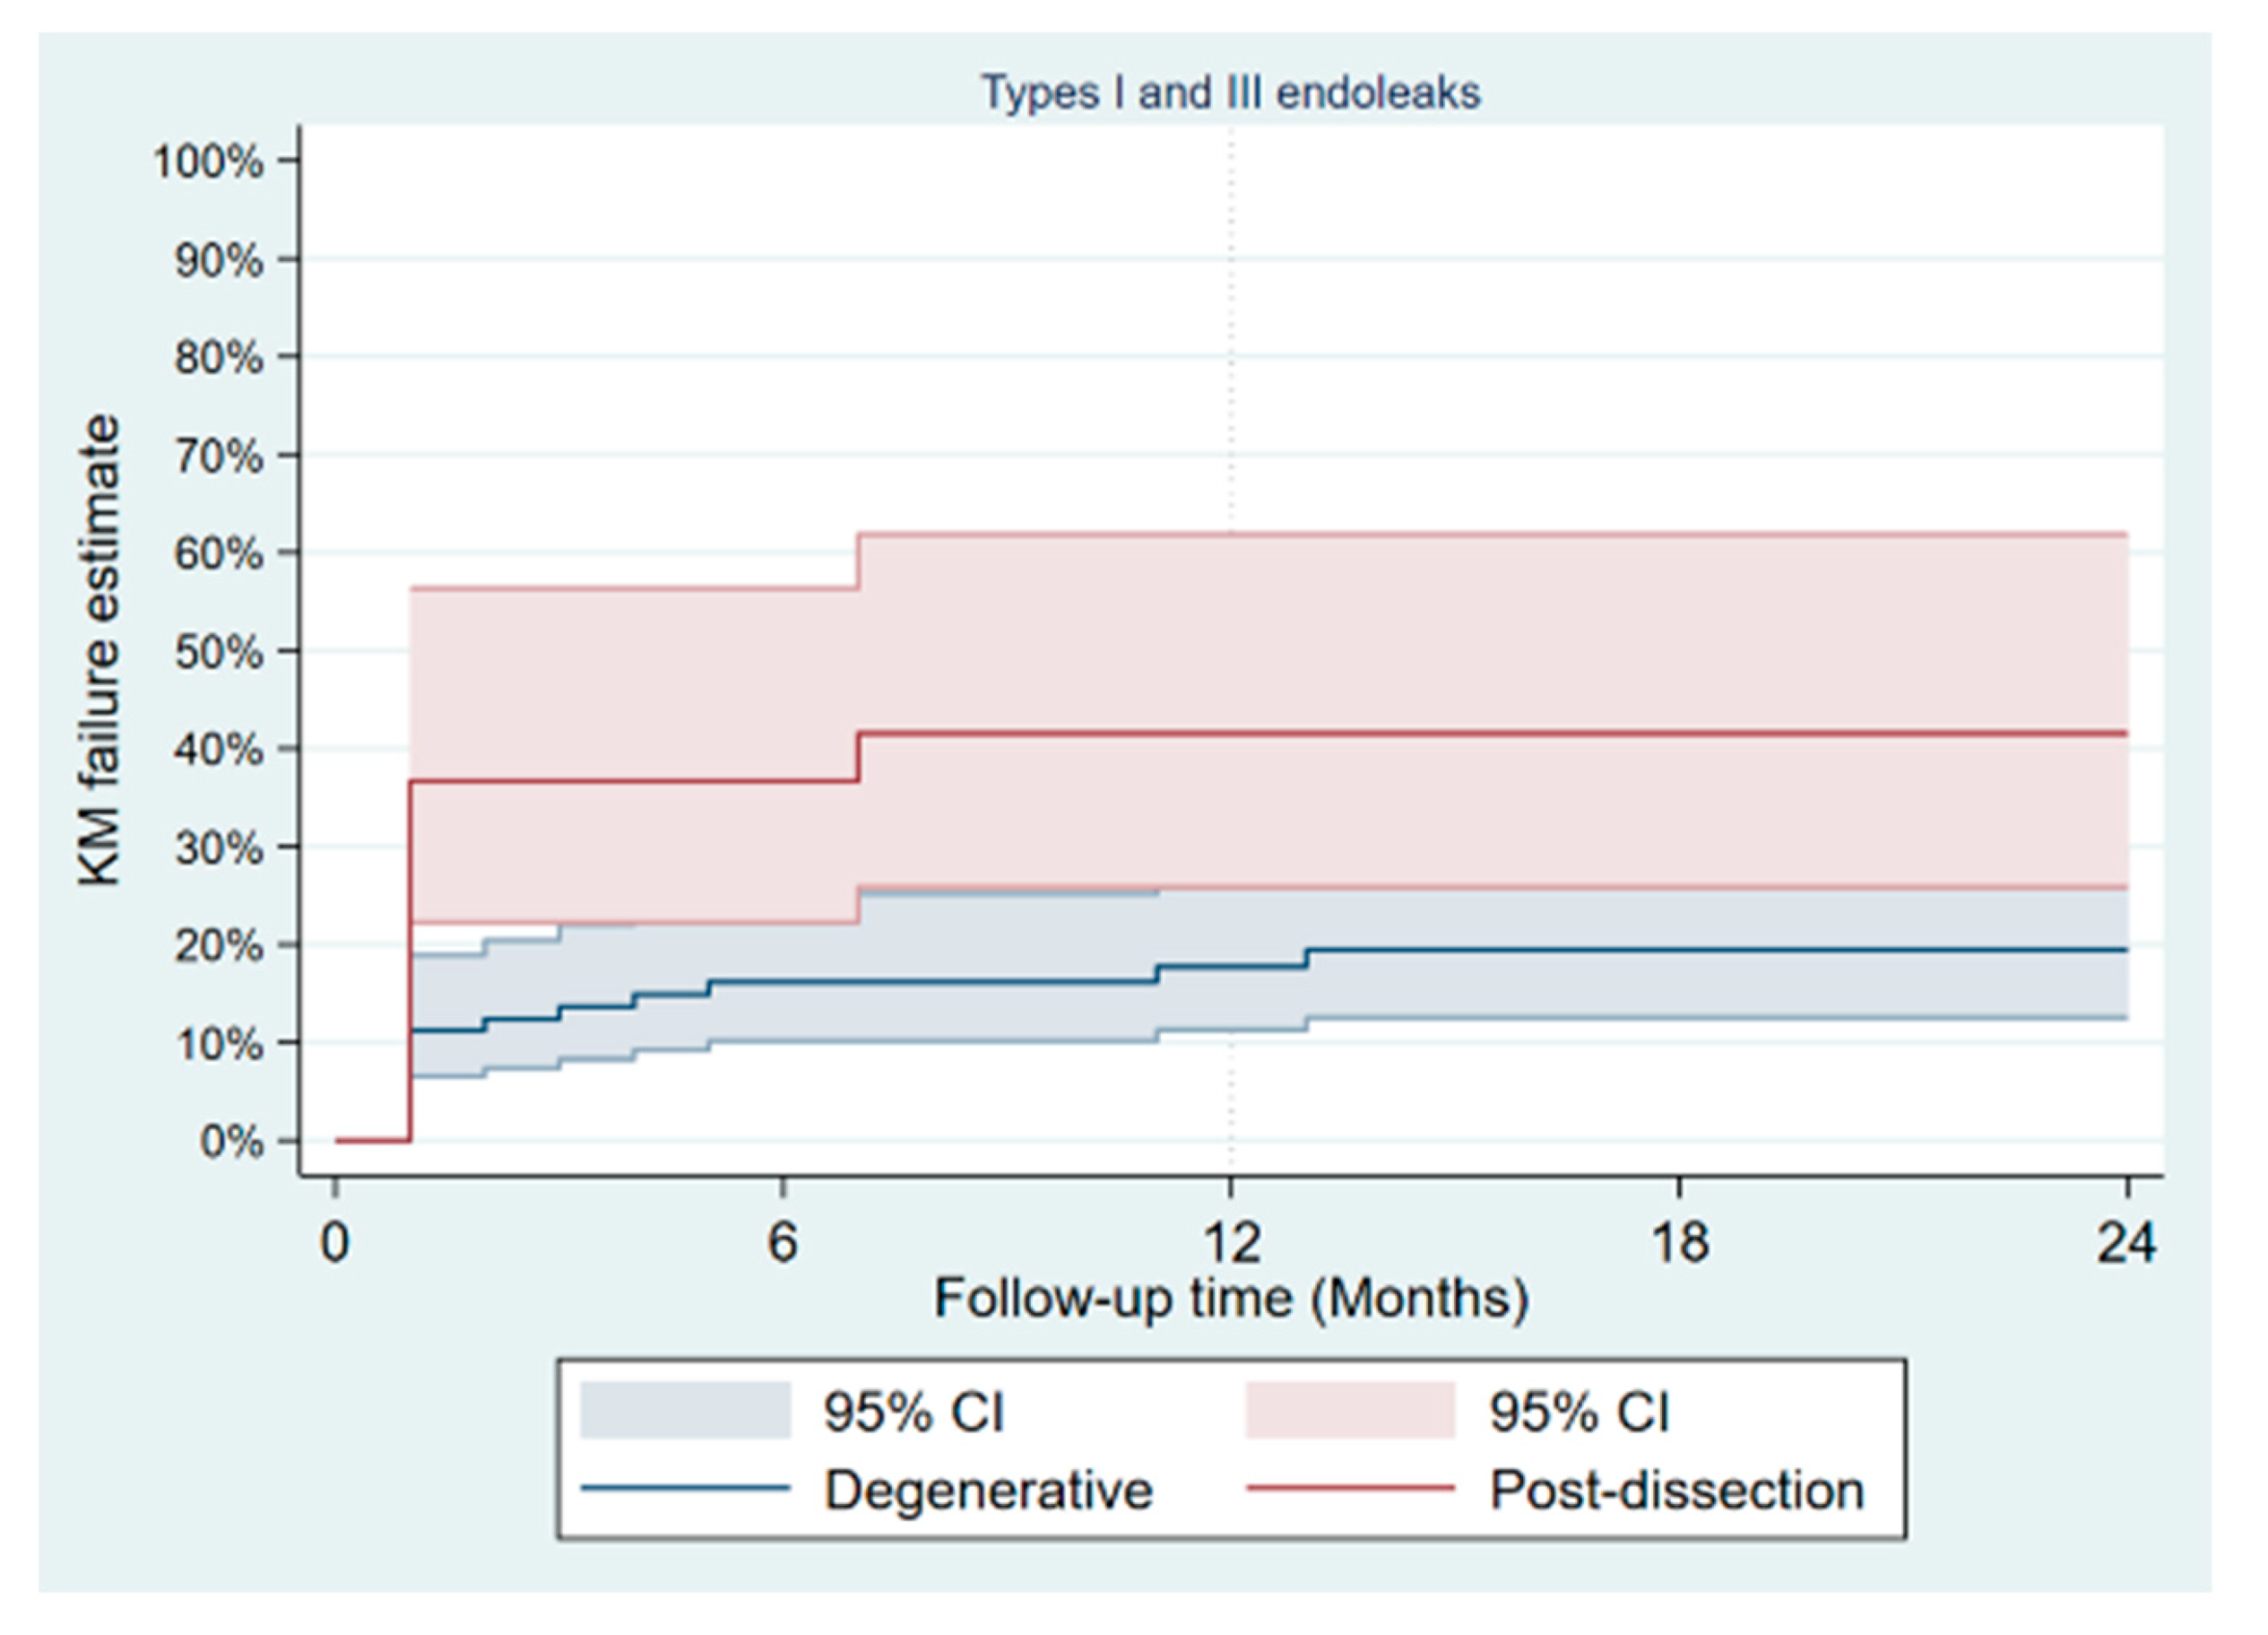Select the KM failure estimate axis label
This screenshot has height=1635, width=2268.
(x=101, y=650)
